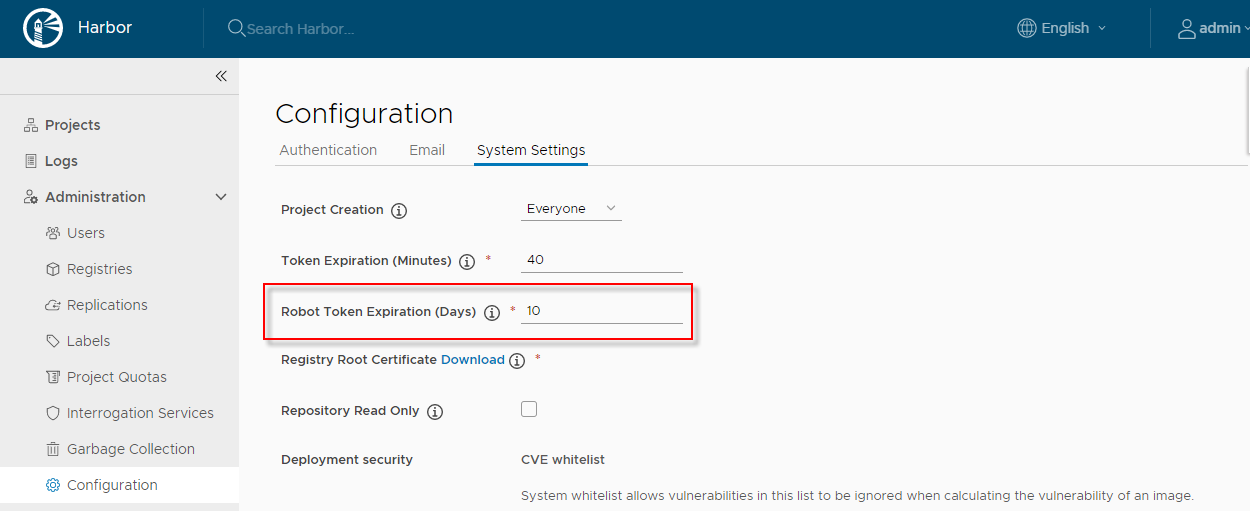Open the admin account dropdown
The image size is (1250, 511).
click(x=1213, y=28)
